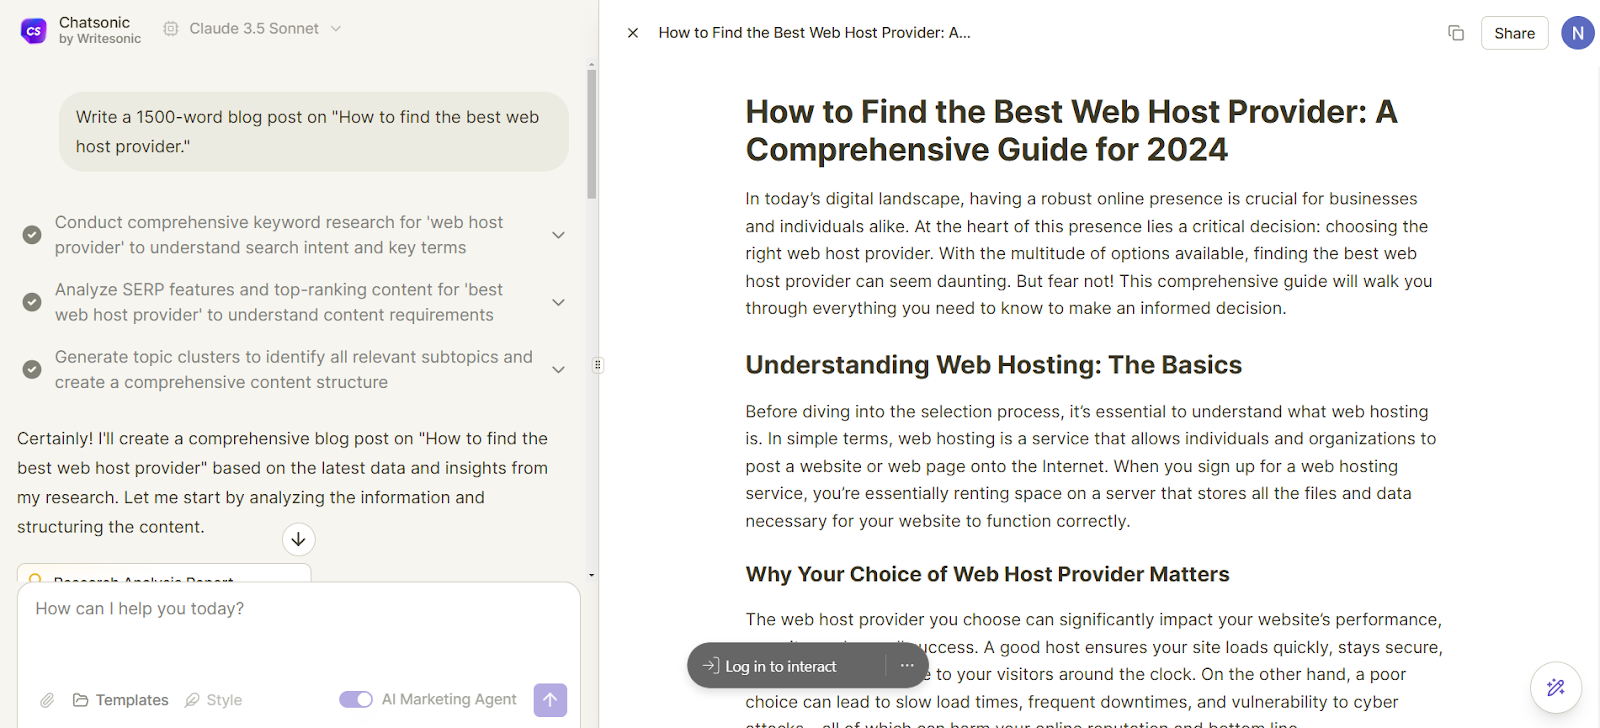
Task: Toggle the AI Marketing Agent switch
Action: (x=356, y=700)
